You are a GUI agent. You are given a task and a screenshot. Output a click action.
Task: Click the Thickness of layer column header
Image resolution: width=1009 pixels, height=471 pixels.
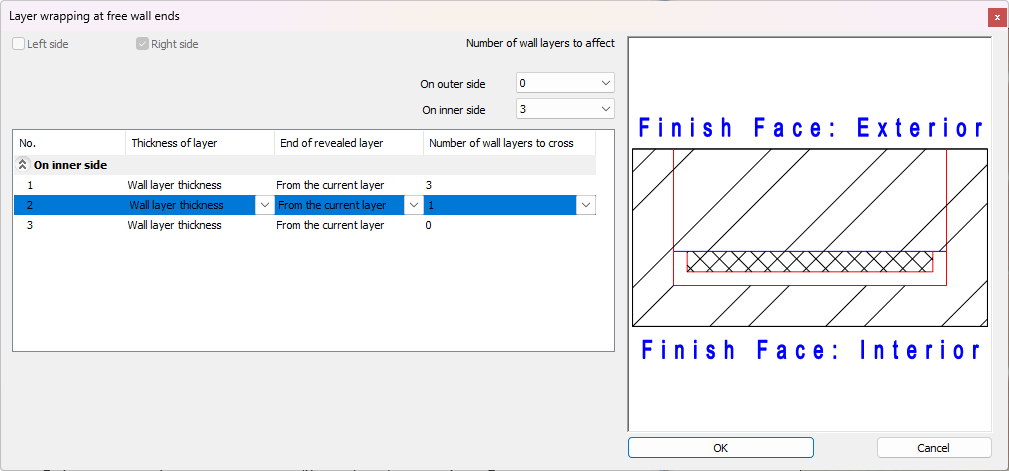(x=200, y=143)
